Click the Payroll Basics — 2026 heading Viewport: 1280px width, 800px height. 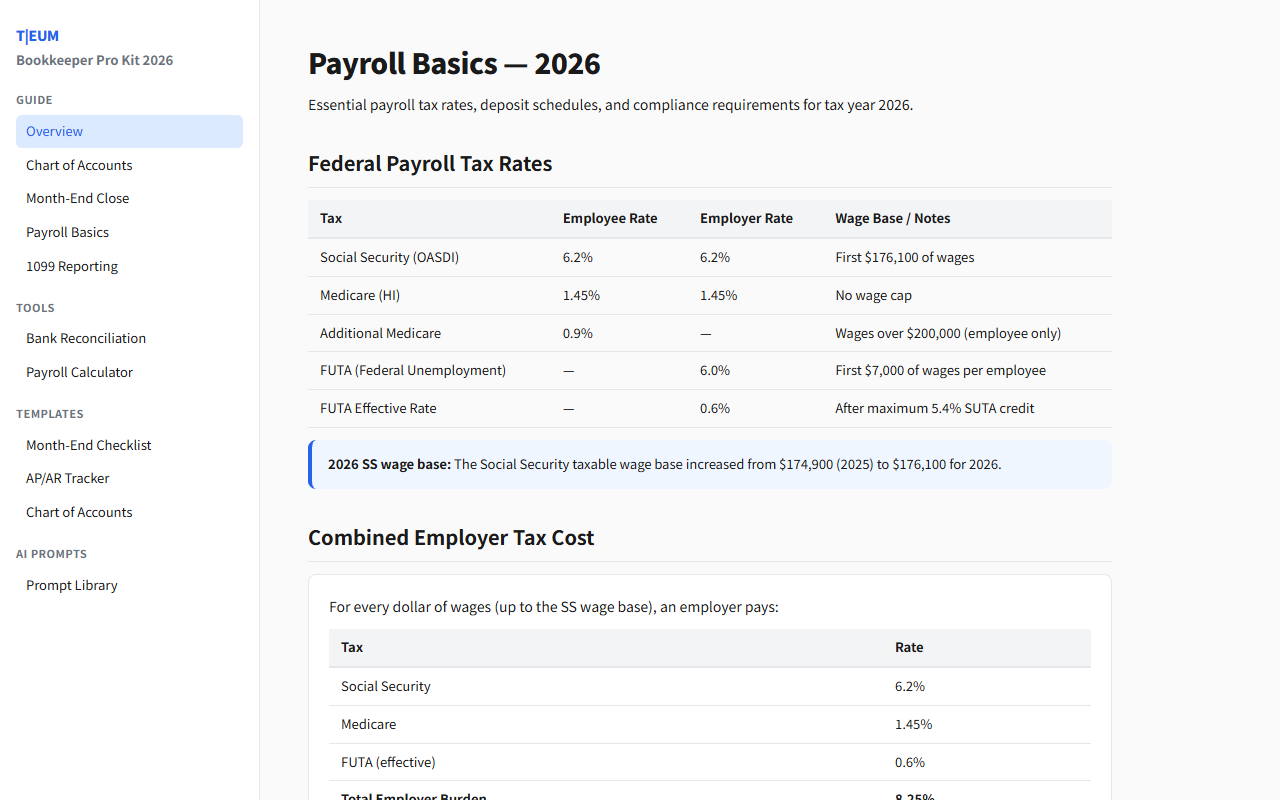pos(454,63)
